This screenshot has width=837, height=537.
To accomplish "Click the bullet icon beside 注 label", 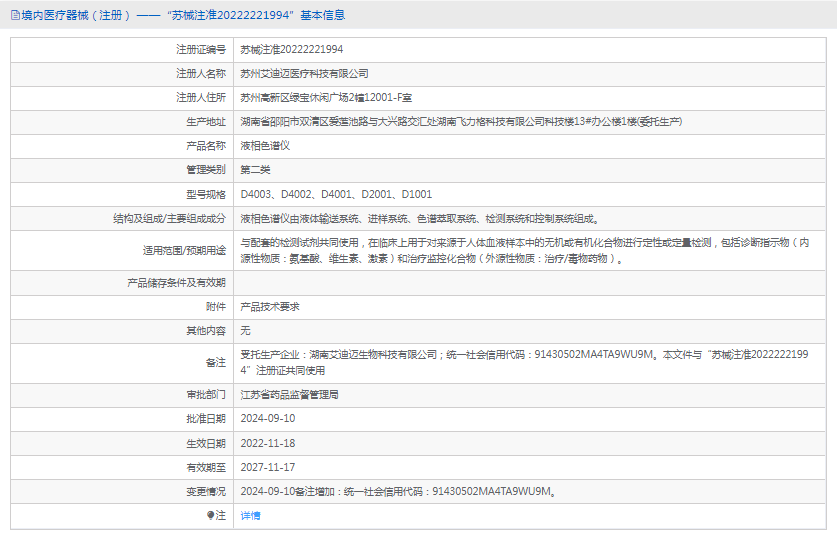I will 210,515.
